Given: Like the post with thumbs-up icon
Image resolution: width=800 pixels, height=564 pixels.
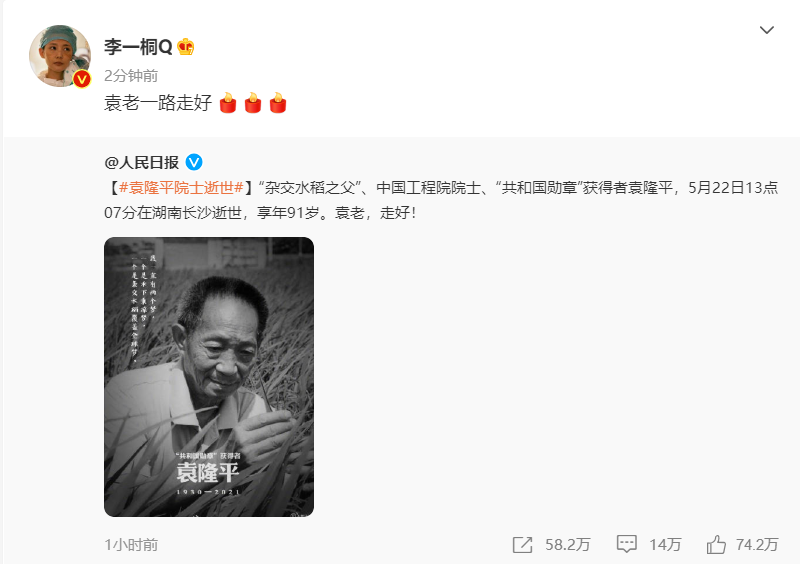Looking at the screenshot, I should [716, 544].
